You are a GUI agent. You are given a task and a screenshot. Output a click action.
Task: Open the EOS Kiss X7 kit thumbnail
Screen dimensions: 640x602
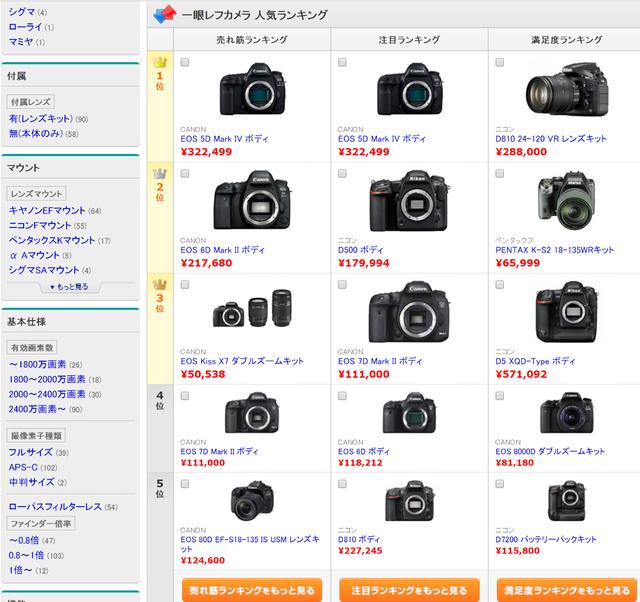[x=252, y=308]
